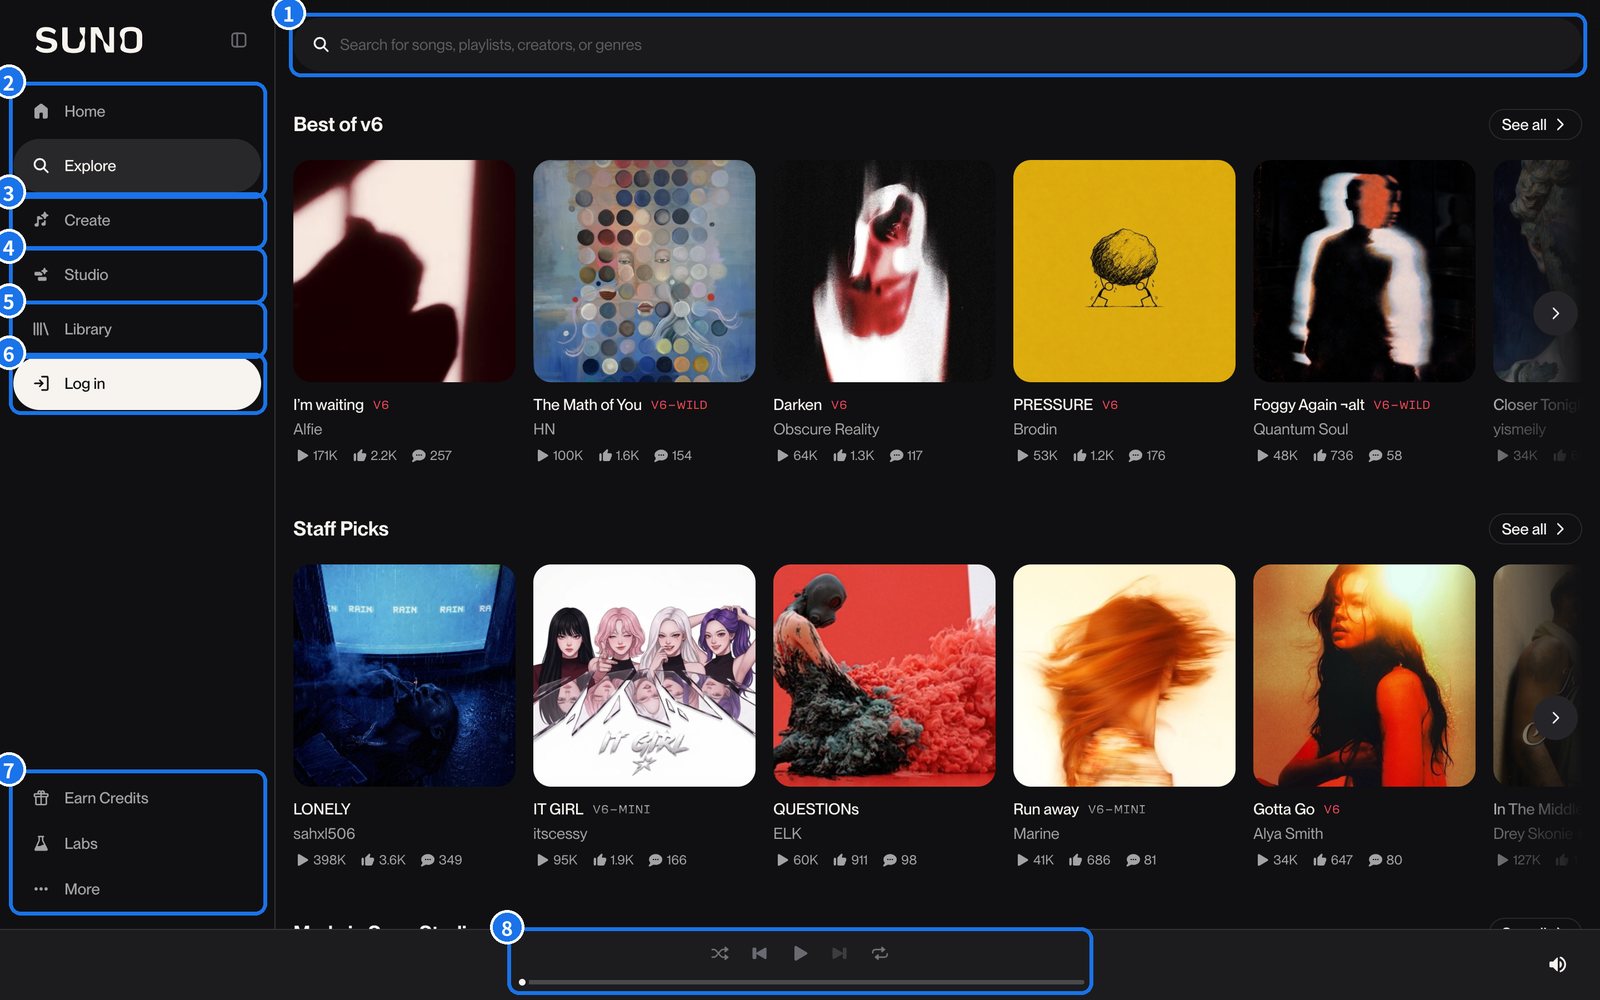The width and height of the screenshot is (1600, 1000).
Task: Click the like icon on Gotta Go
Action: coord(1320,860)
